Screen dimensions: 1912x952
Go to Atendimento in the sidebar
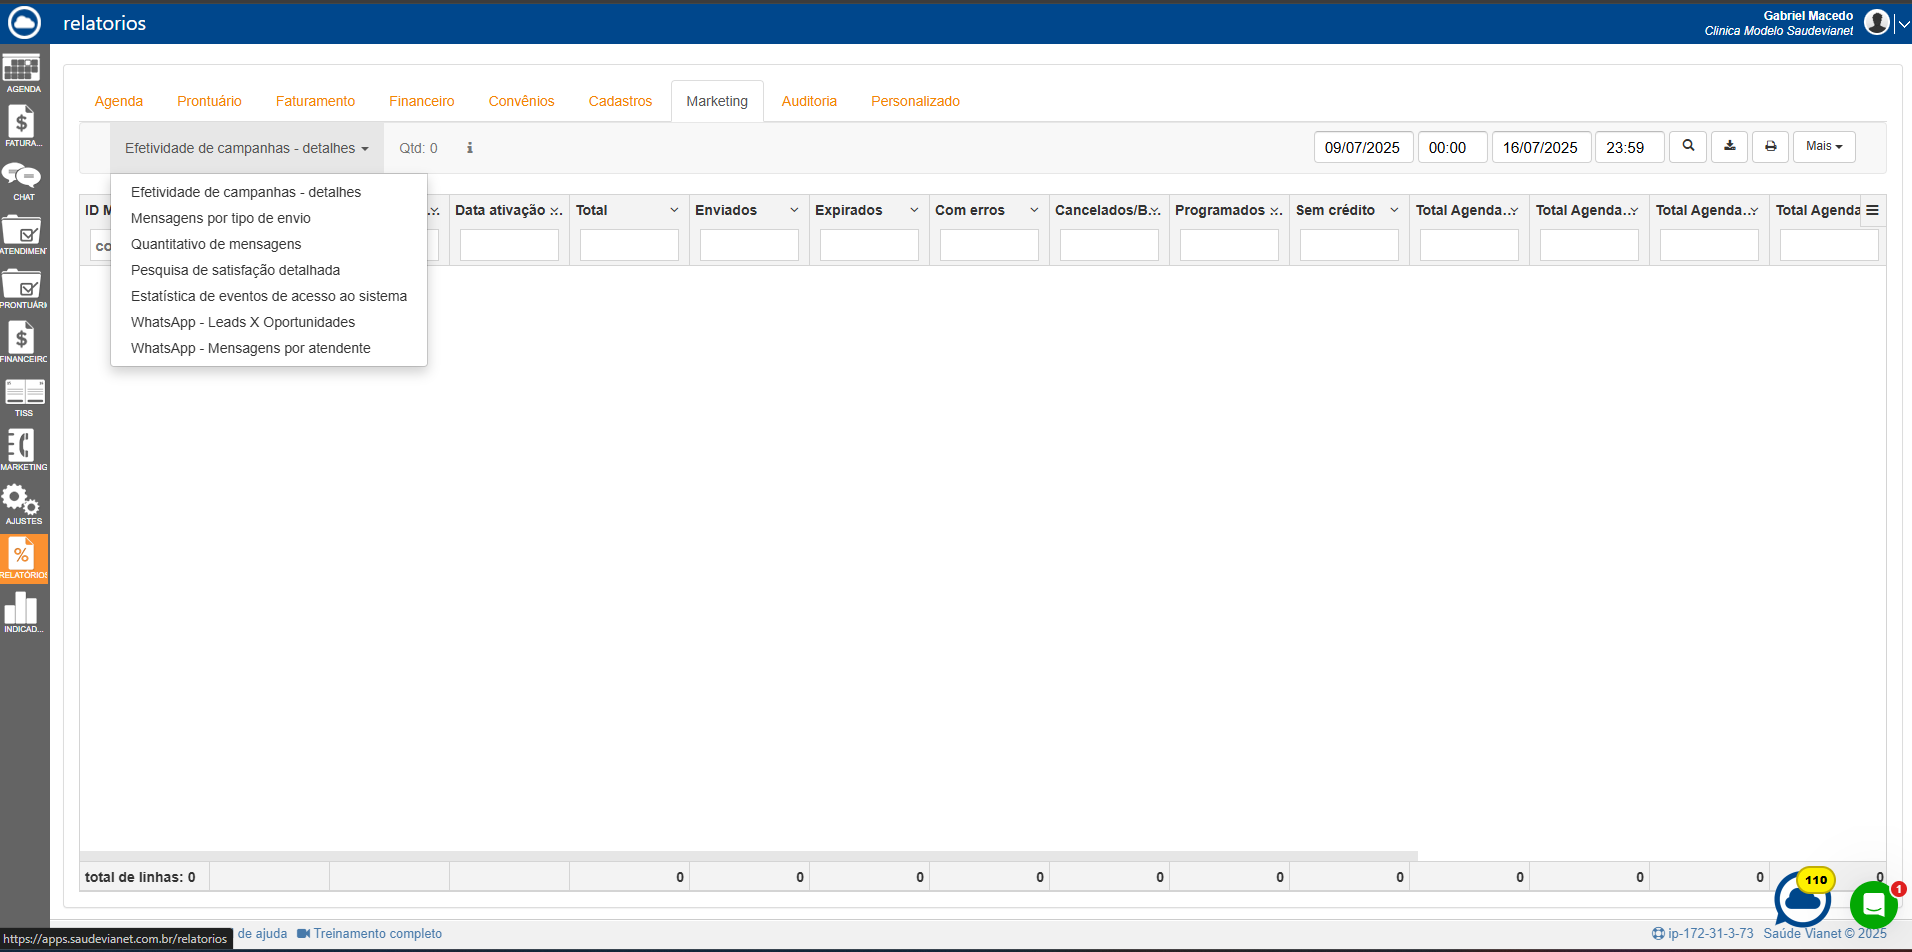click(x=22, y=236)
